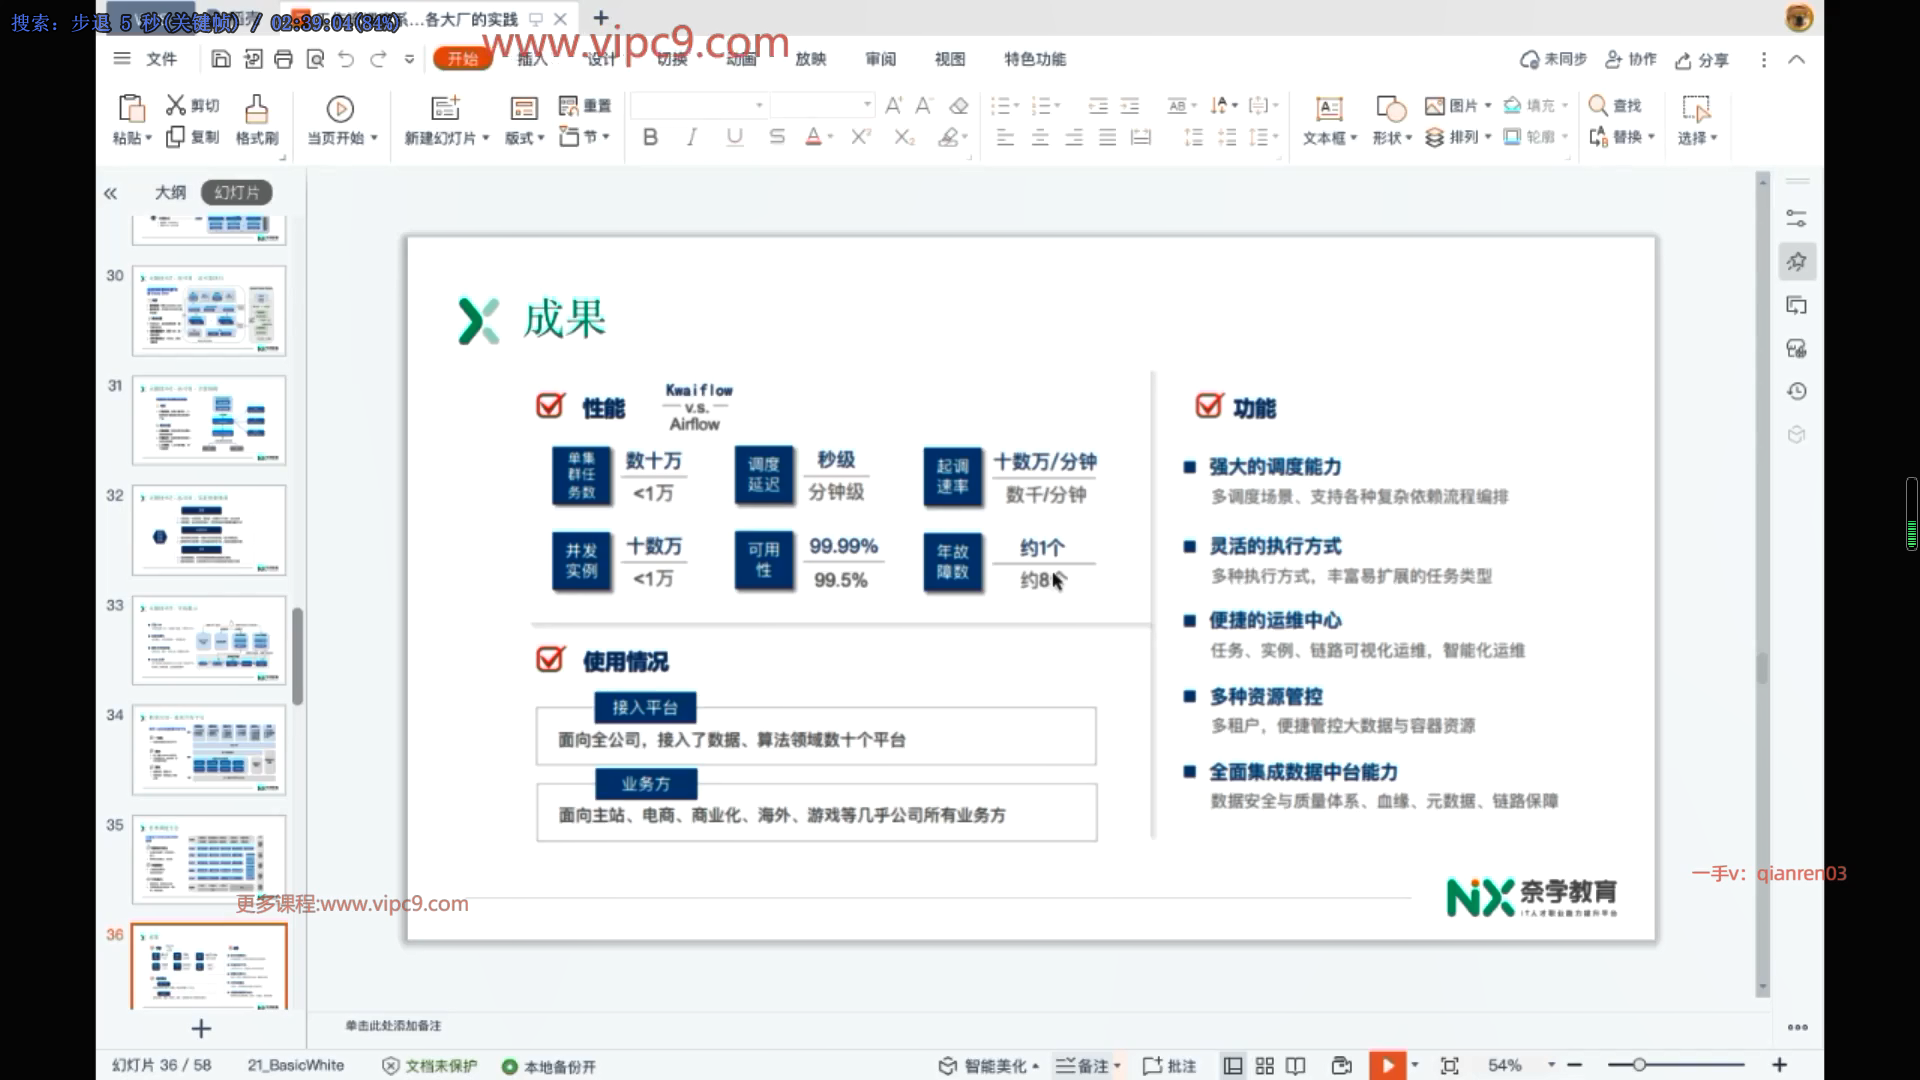Toggle the 备注 notes pane in status bar

point(1088,1065)
